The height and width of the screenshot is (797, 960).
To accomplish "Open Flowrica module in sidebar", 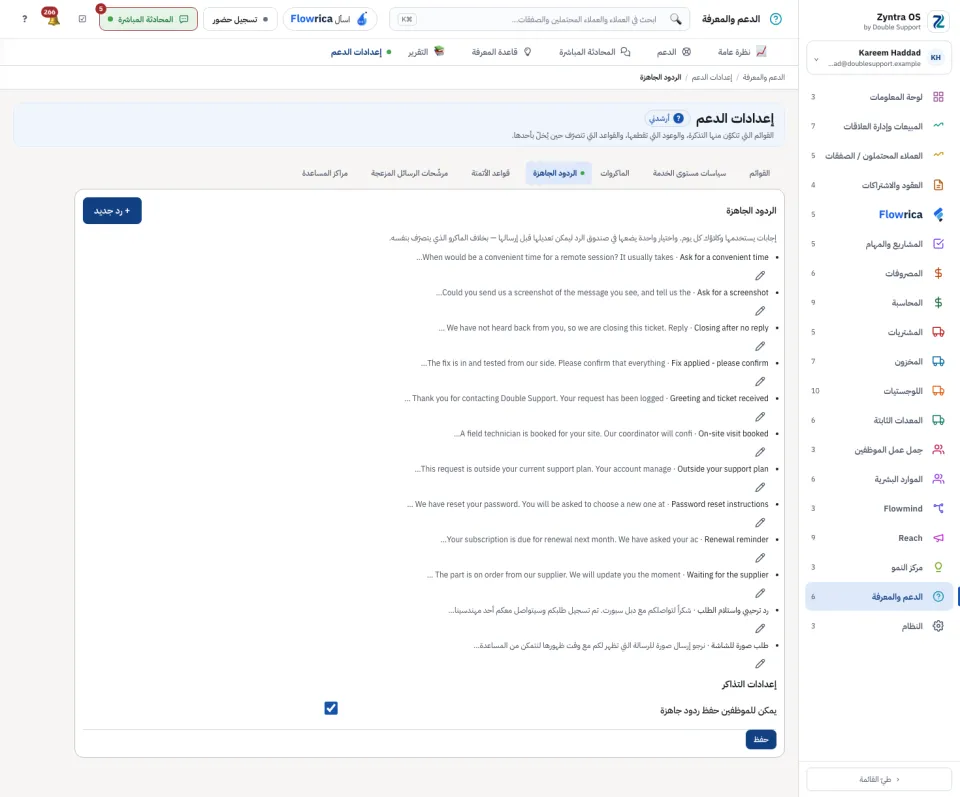I will click(879, 214).
